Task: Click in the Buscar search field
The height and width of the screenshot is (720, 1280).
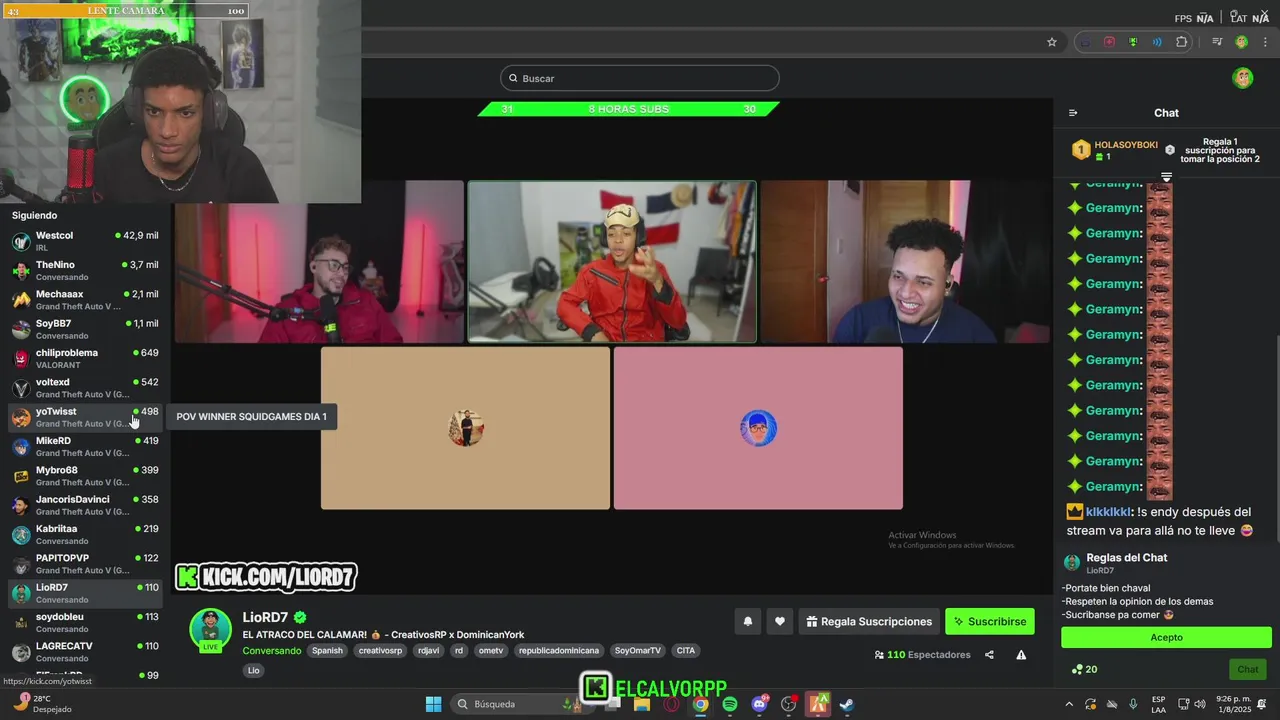Action: click(x=640, y=78)
